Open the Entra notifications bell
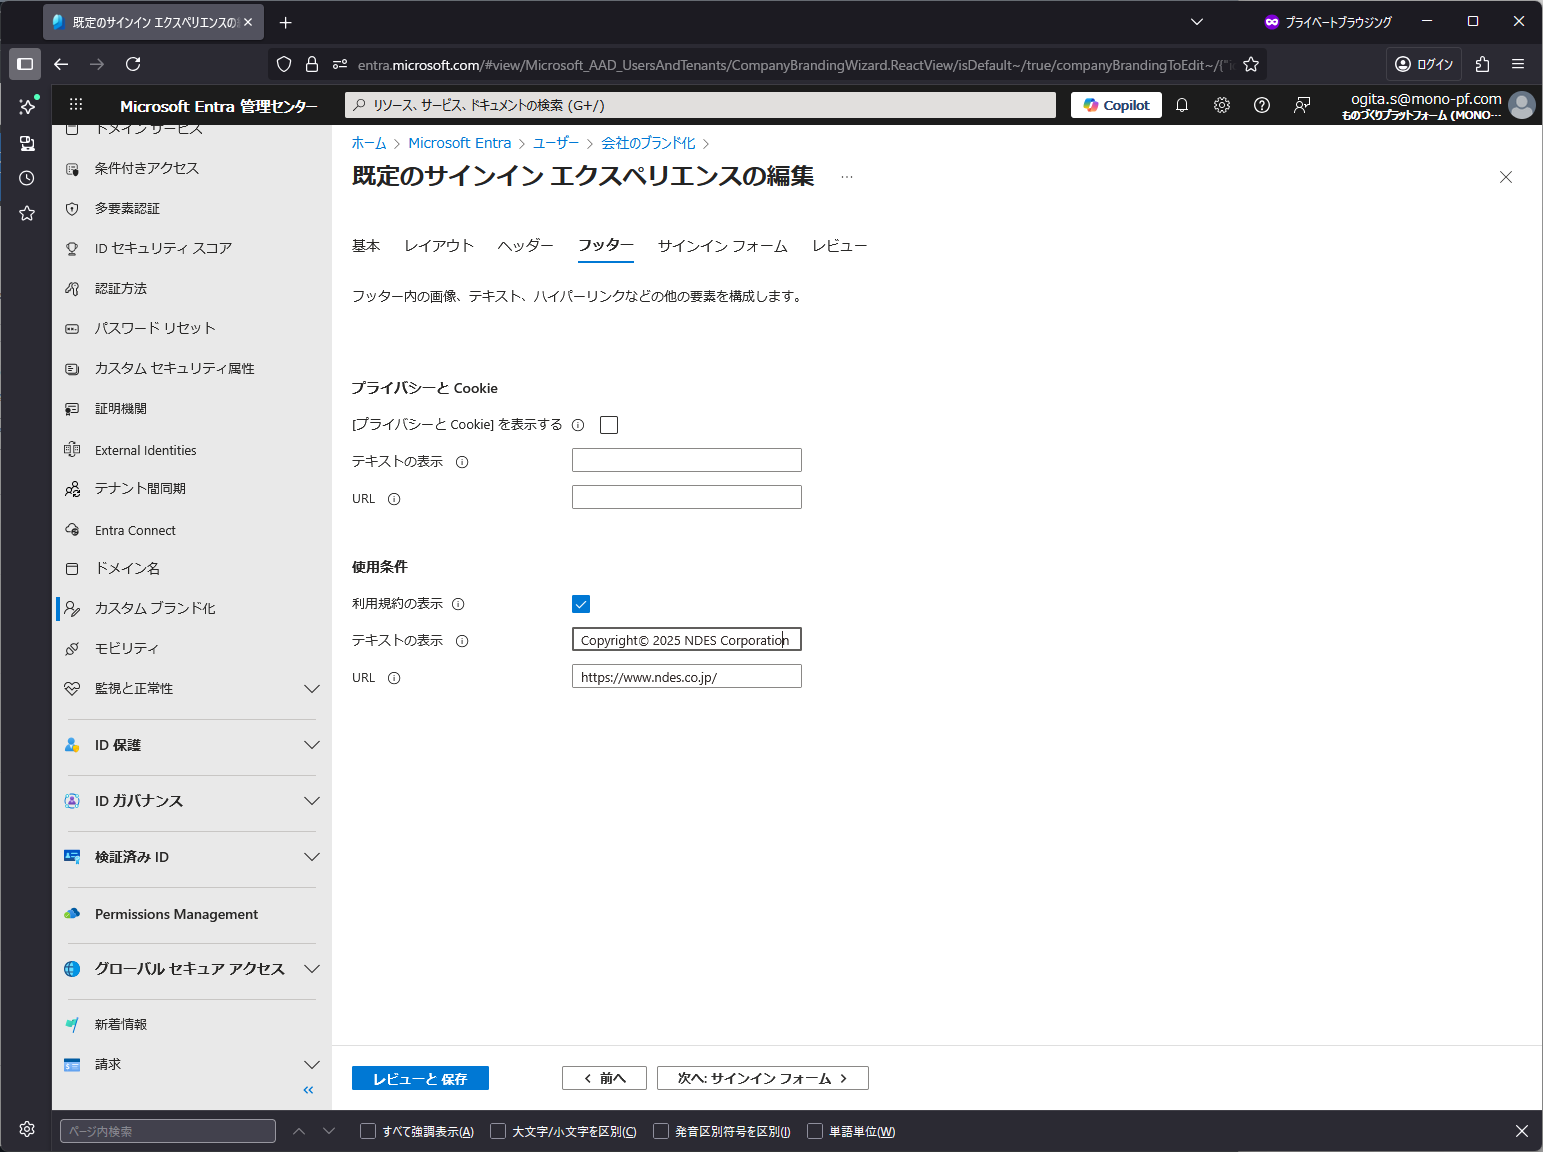Viewport: 1543px width, 1152px height. coord(1182,105)
